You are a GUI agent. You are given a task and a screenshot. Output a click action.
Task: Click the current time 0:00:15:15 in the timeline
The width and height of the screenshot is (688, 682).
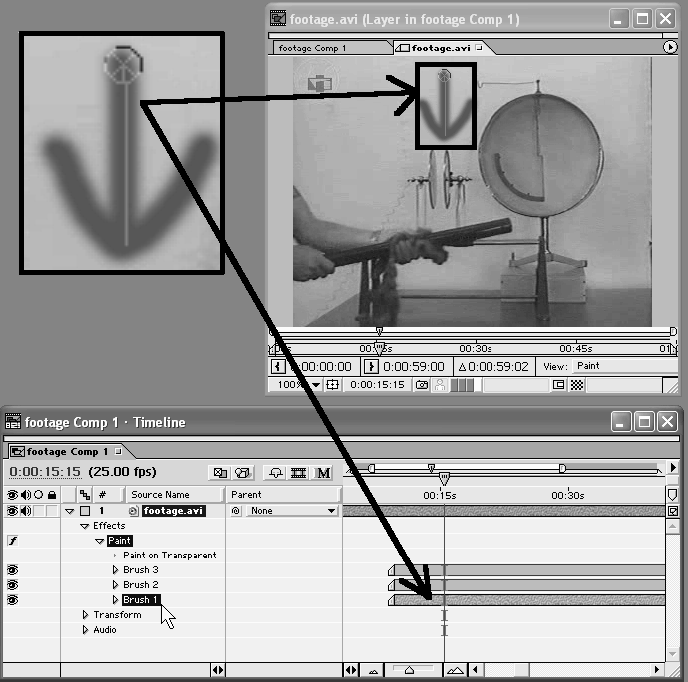pyautogui.click(x=43, y=471)
